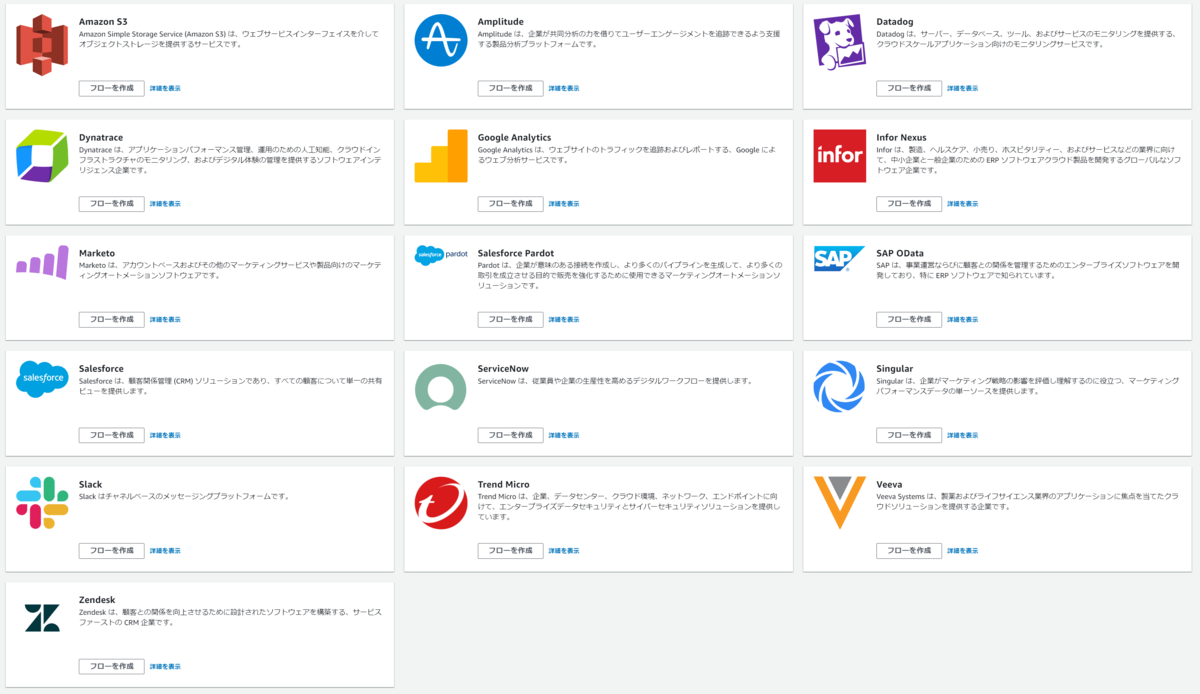The width and height of the screenshot is (1200, 694).
Task: Click the Dynatrace logo icon
Action: point(42,156)
